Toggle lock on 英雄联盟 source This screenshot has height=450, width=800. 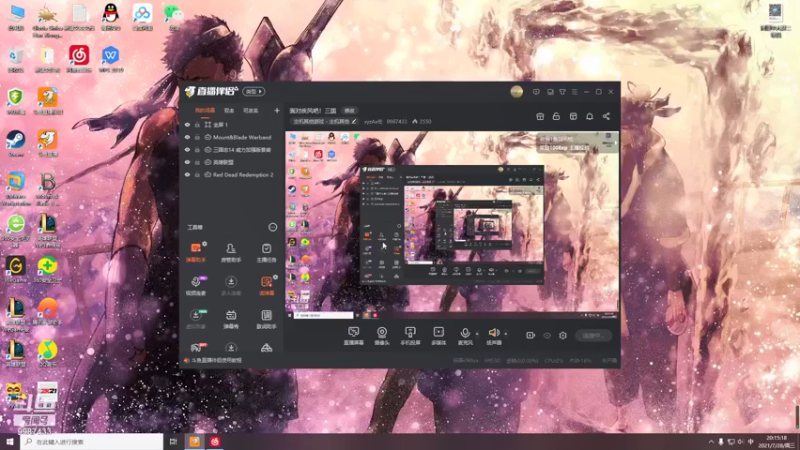click(x=197, y=162)
